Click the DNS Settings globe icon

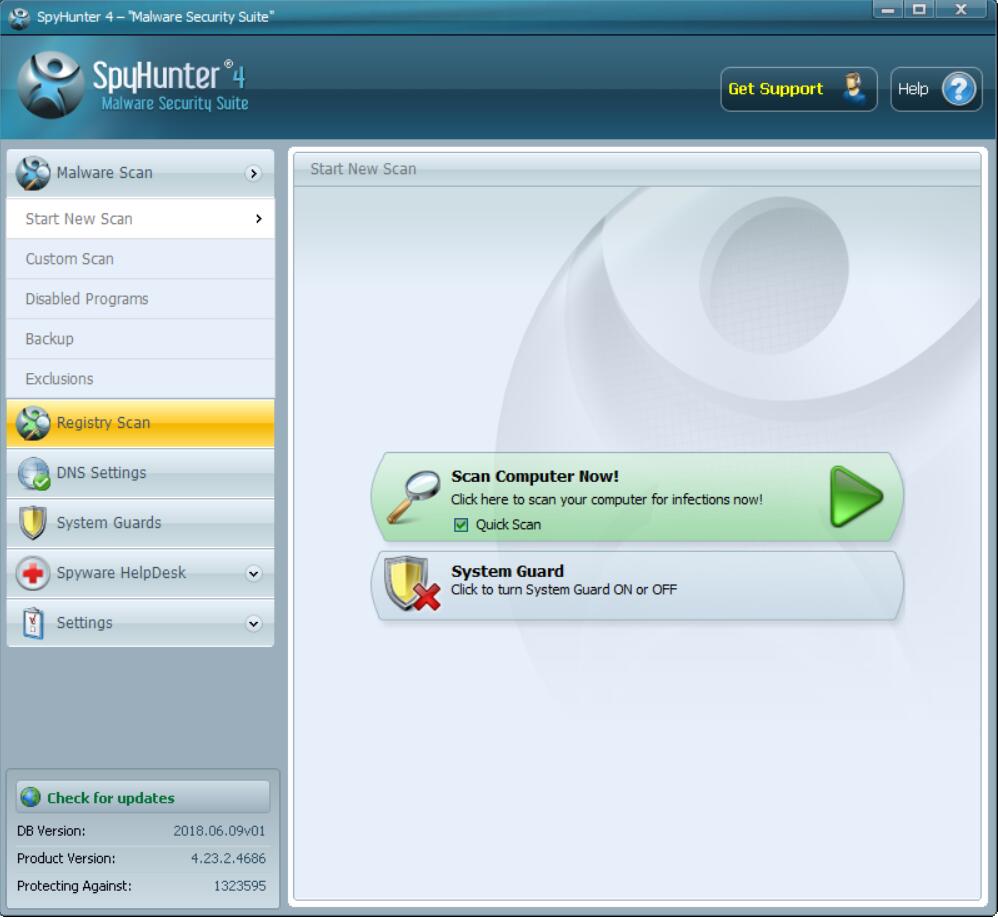pyautogui.click(x=34, y=473)
